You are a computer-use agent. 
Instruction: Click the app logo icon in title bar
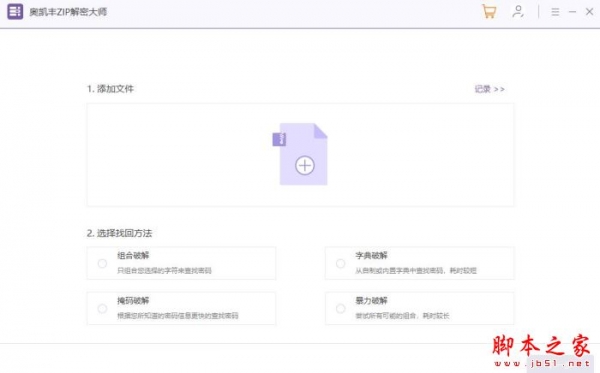coord(15,11)
